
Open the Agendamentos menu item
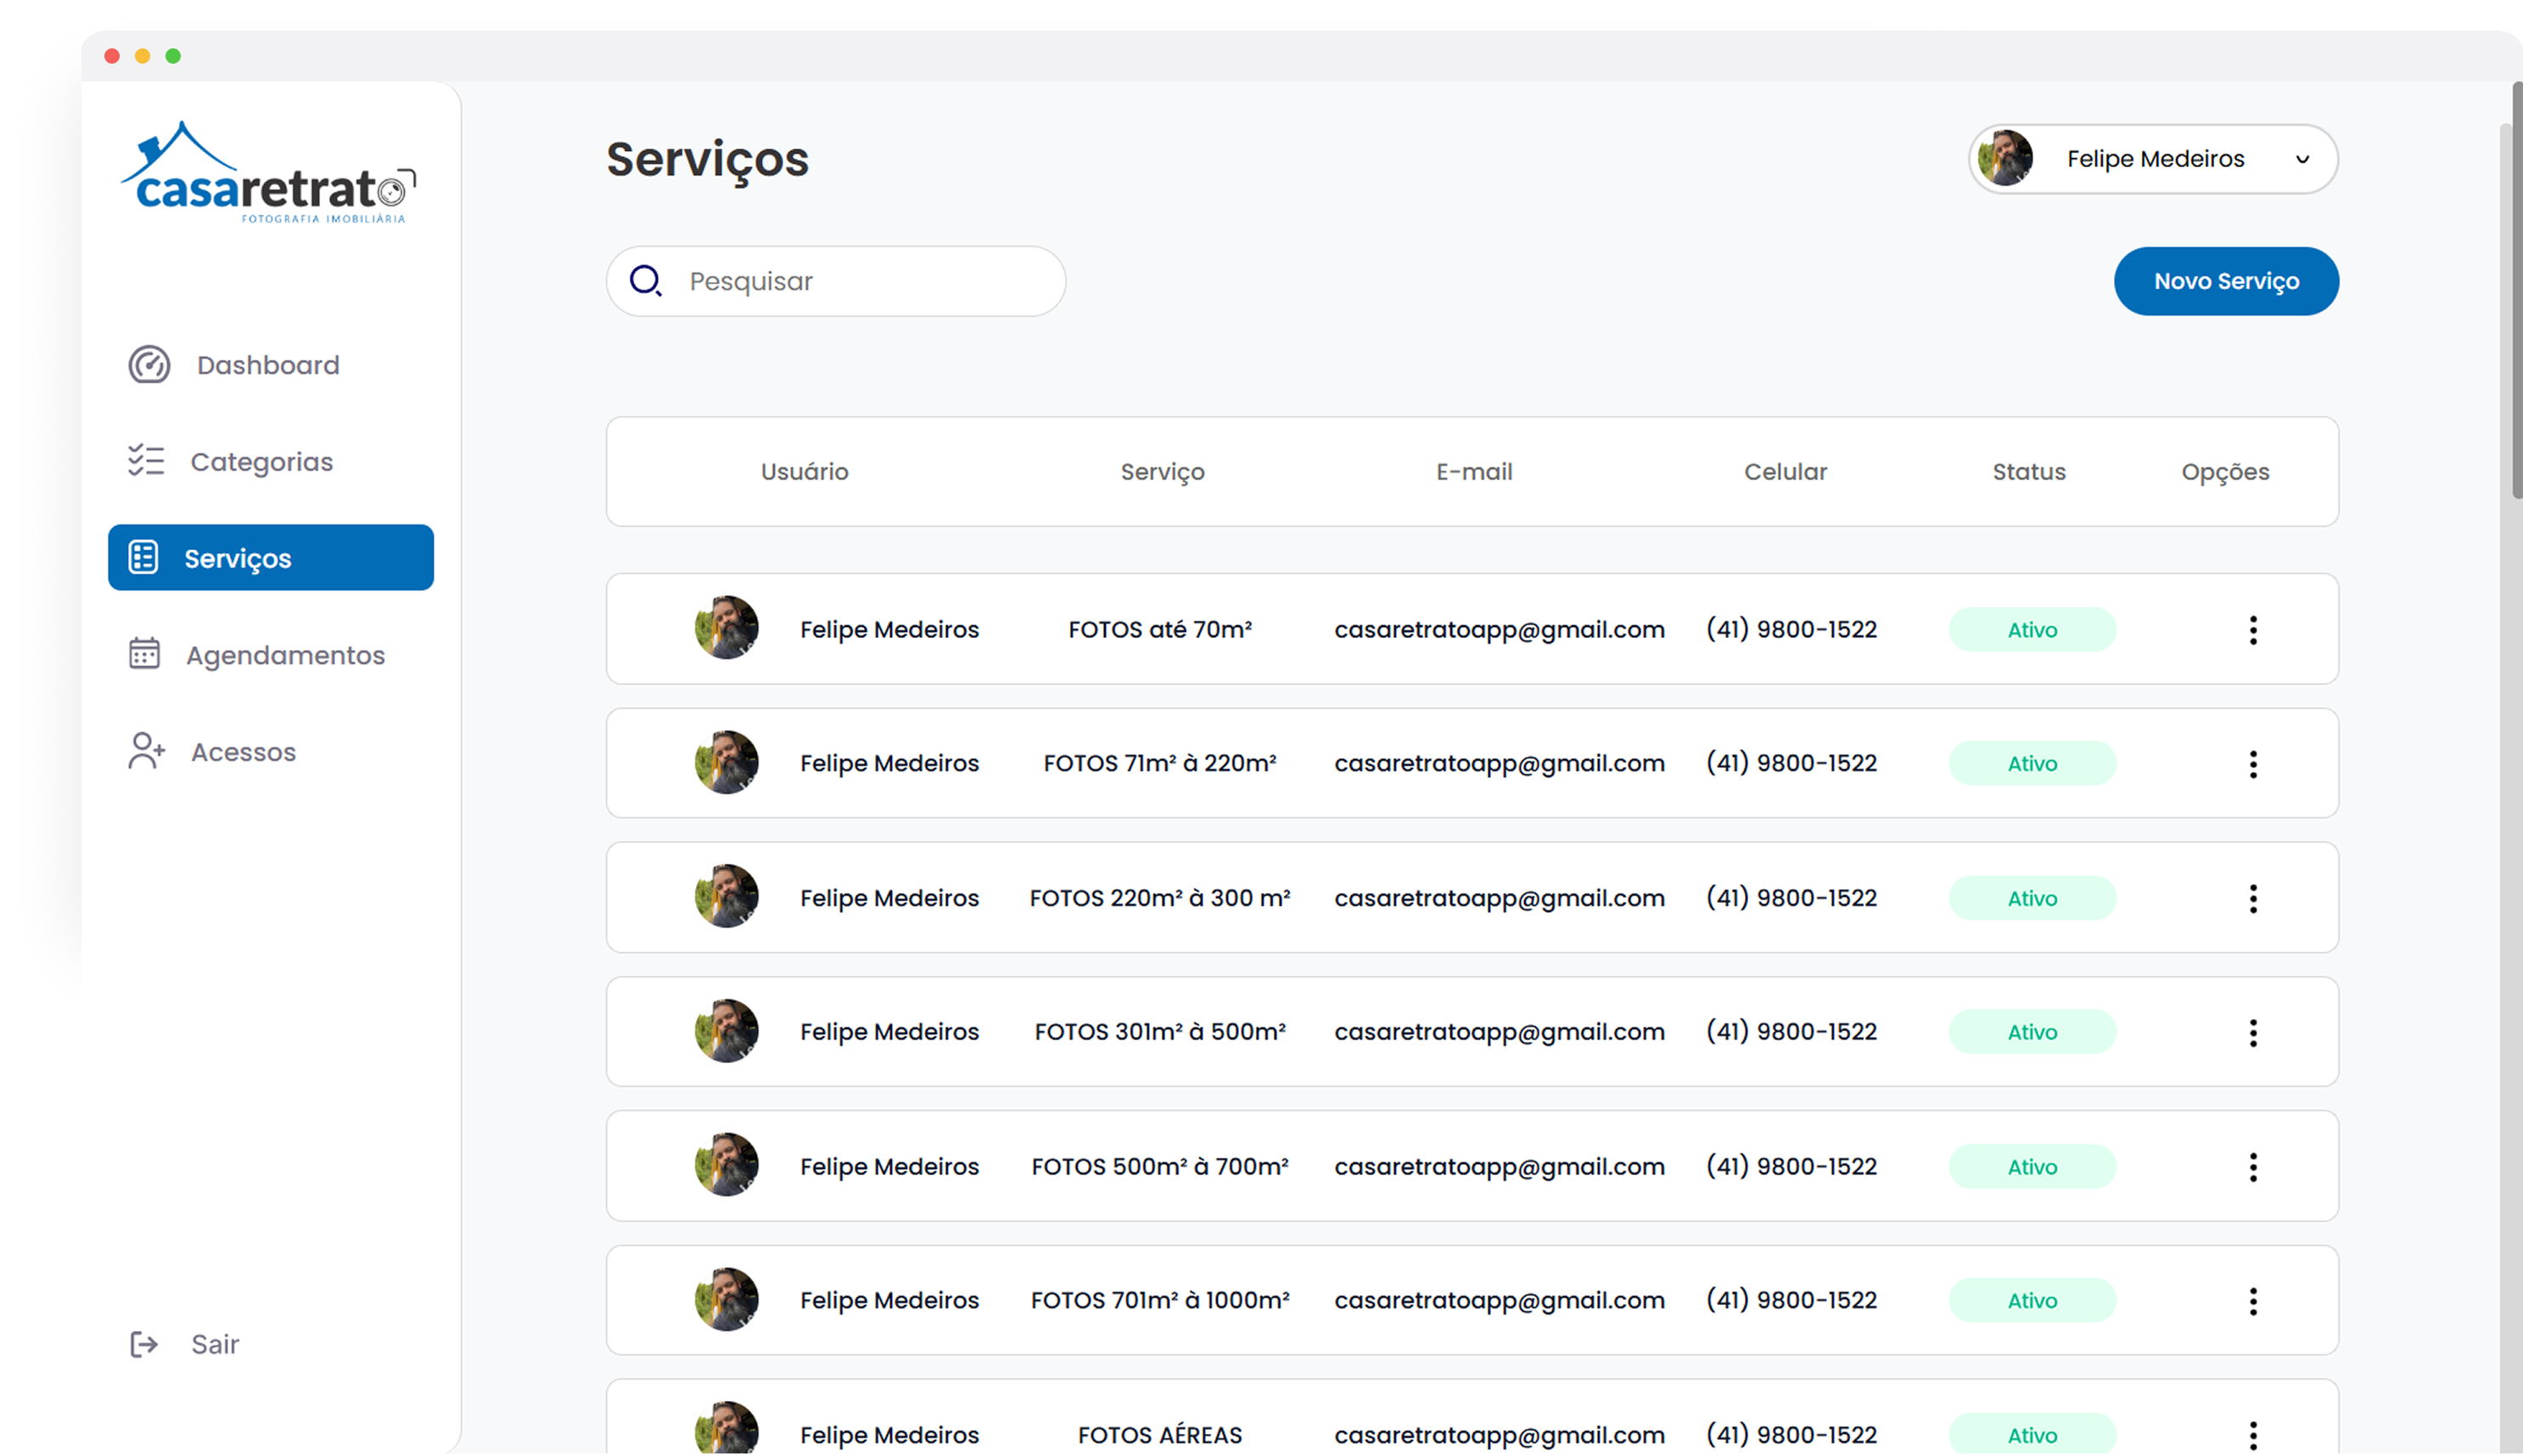point(284,655)
